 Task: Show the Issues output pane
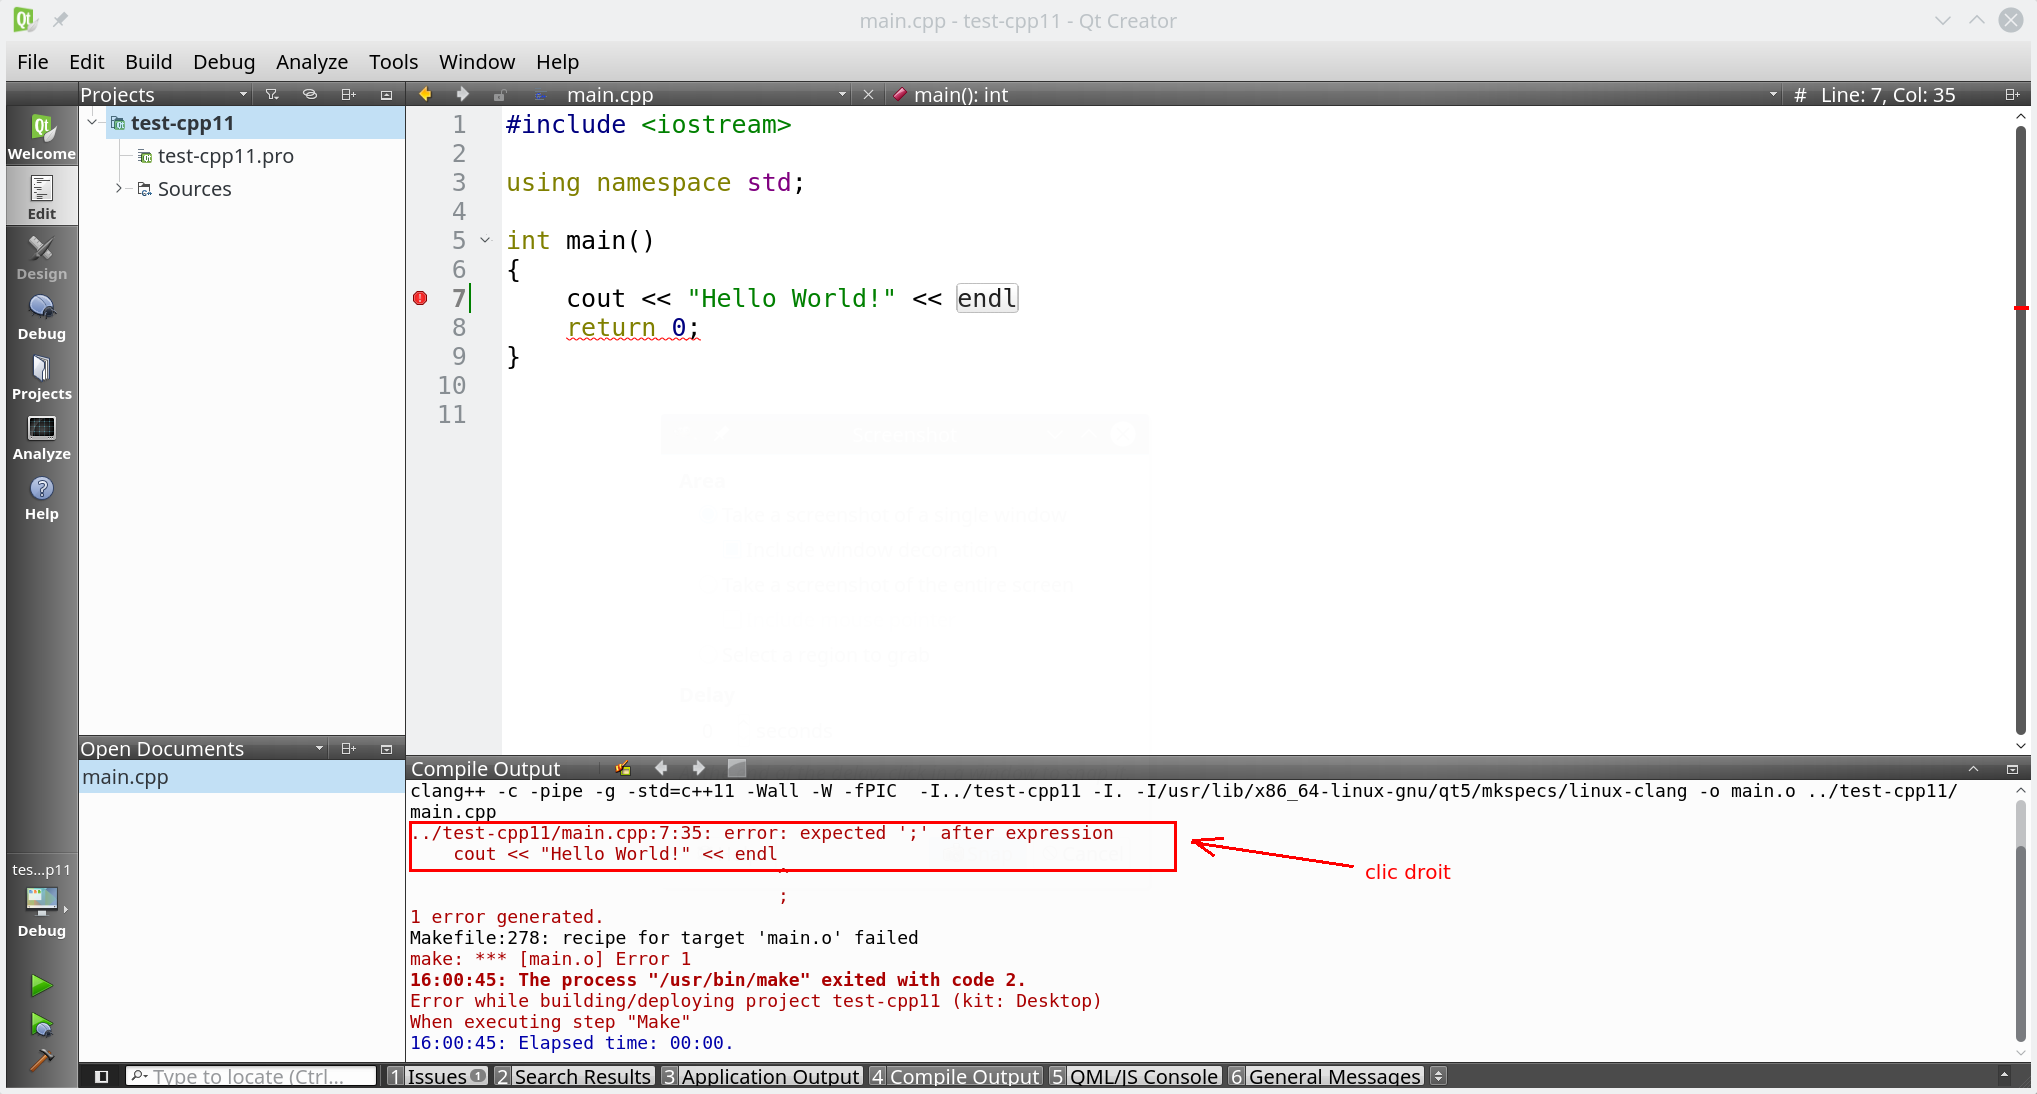438,1076
